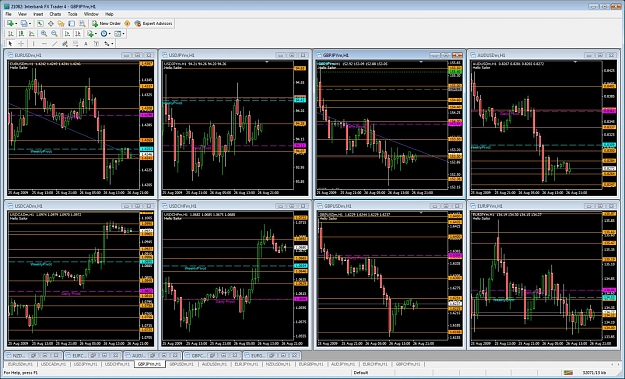625x379 pixels.
Task: Toggle chart Auto Scroll
Action: point(67,33)
